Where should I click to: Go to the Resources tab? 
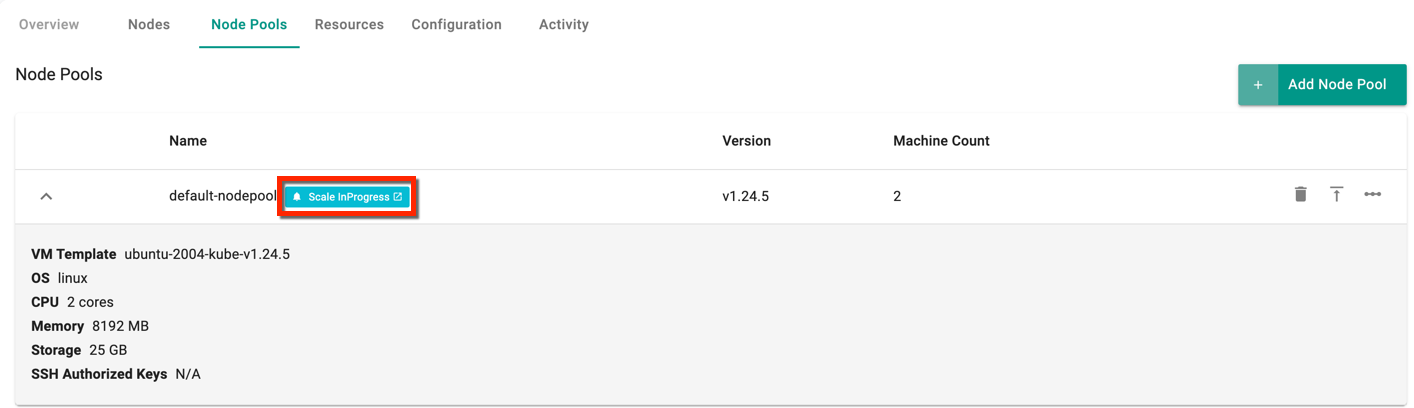tap(349, 24)
